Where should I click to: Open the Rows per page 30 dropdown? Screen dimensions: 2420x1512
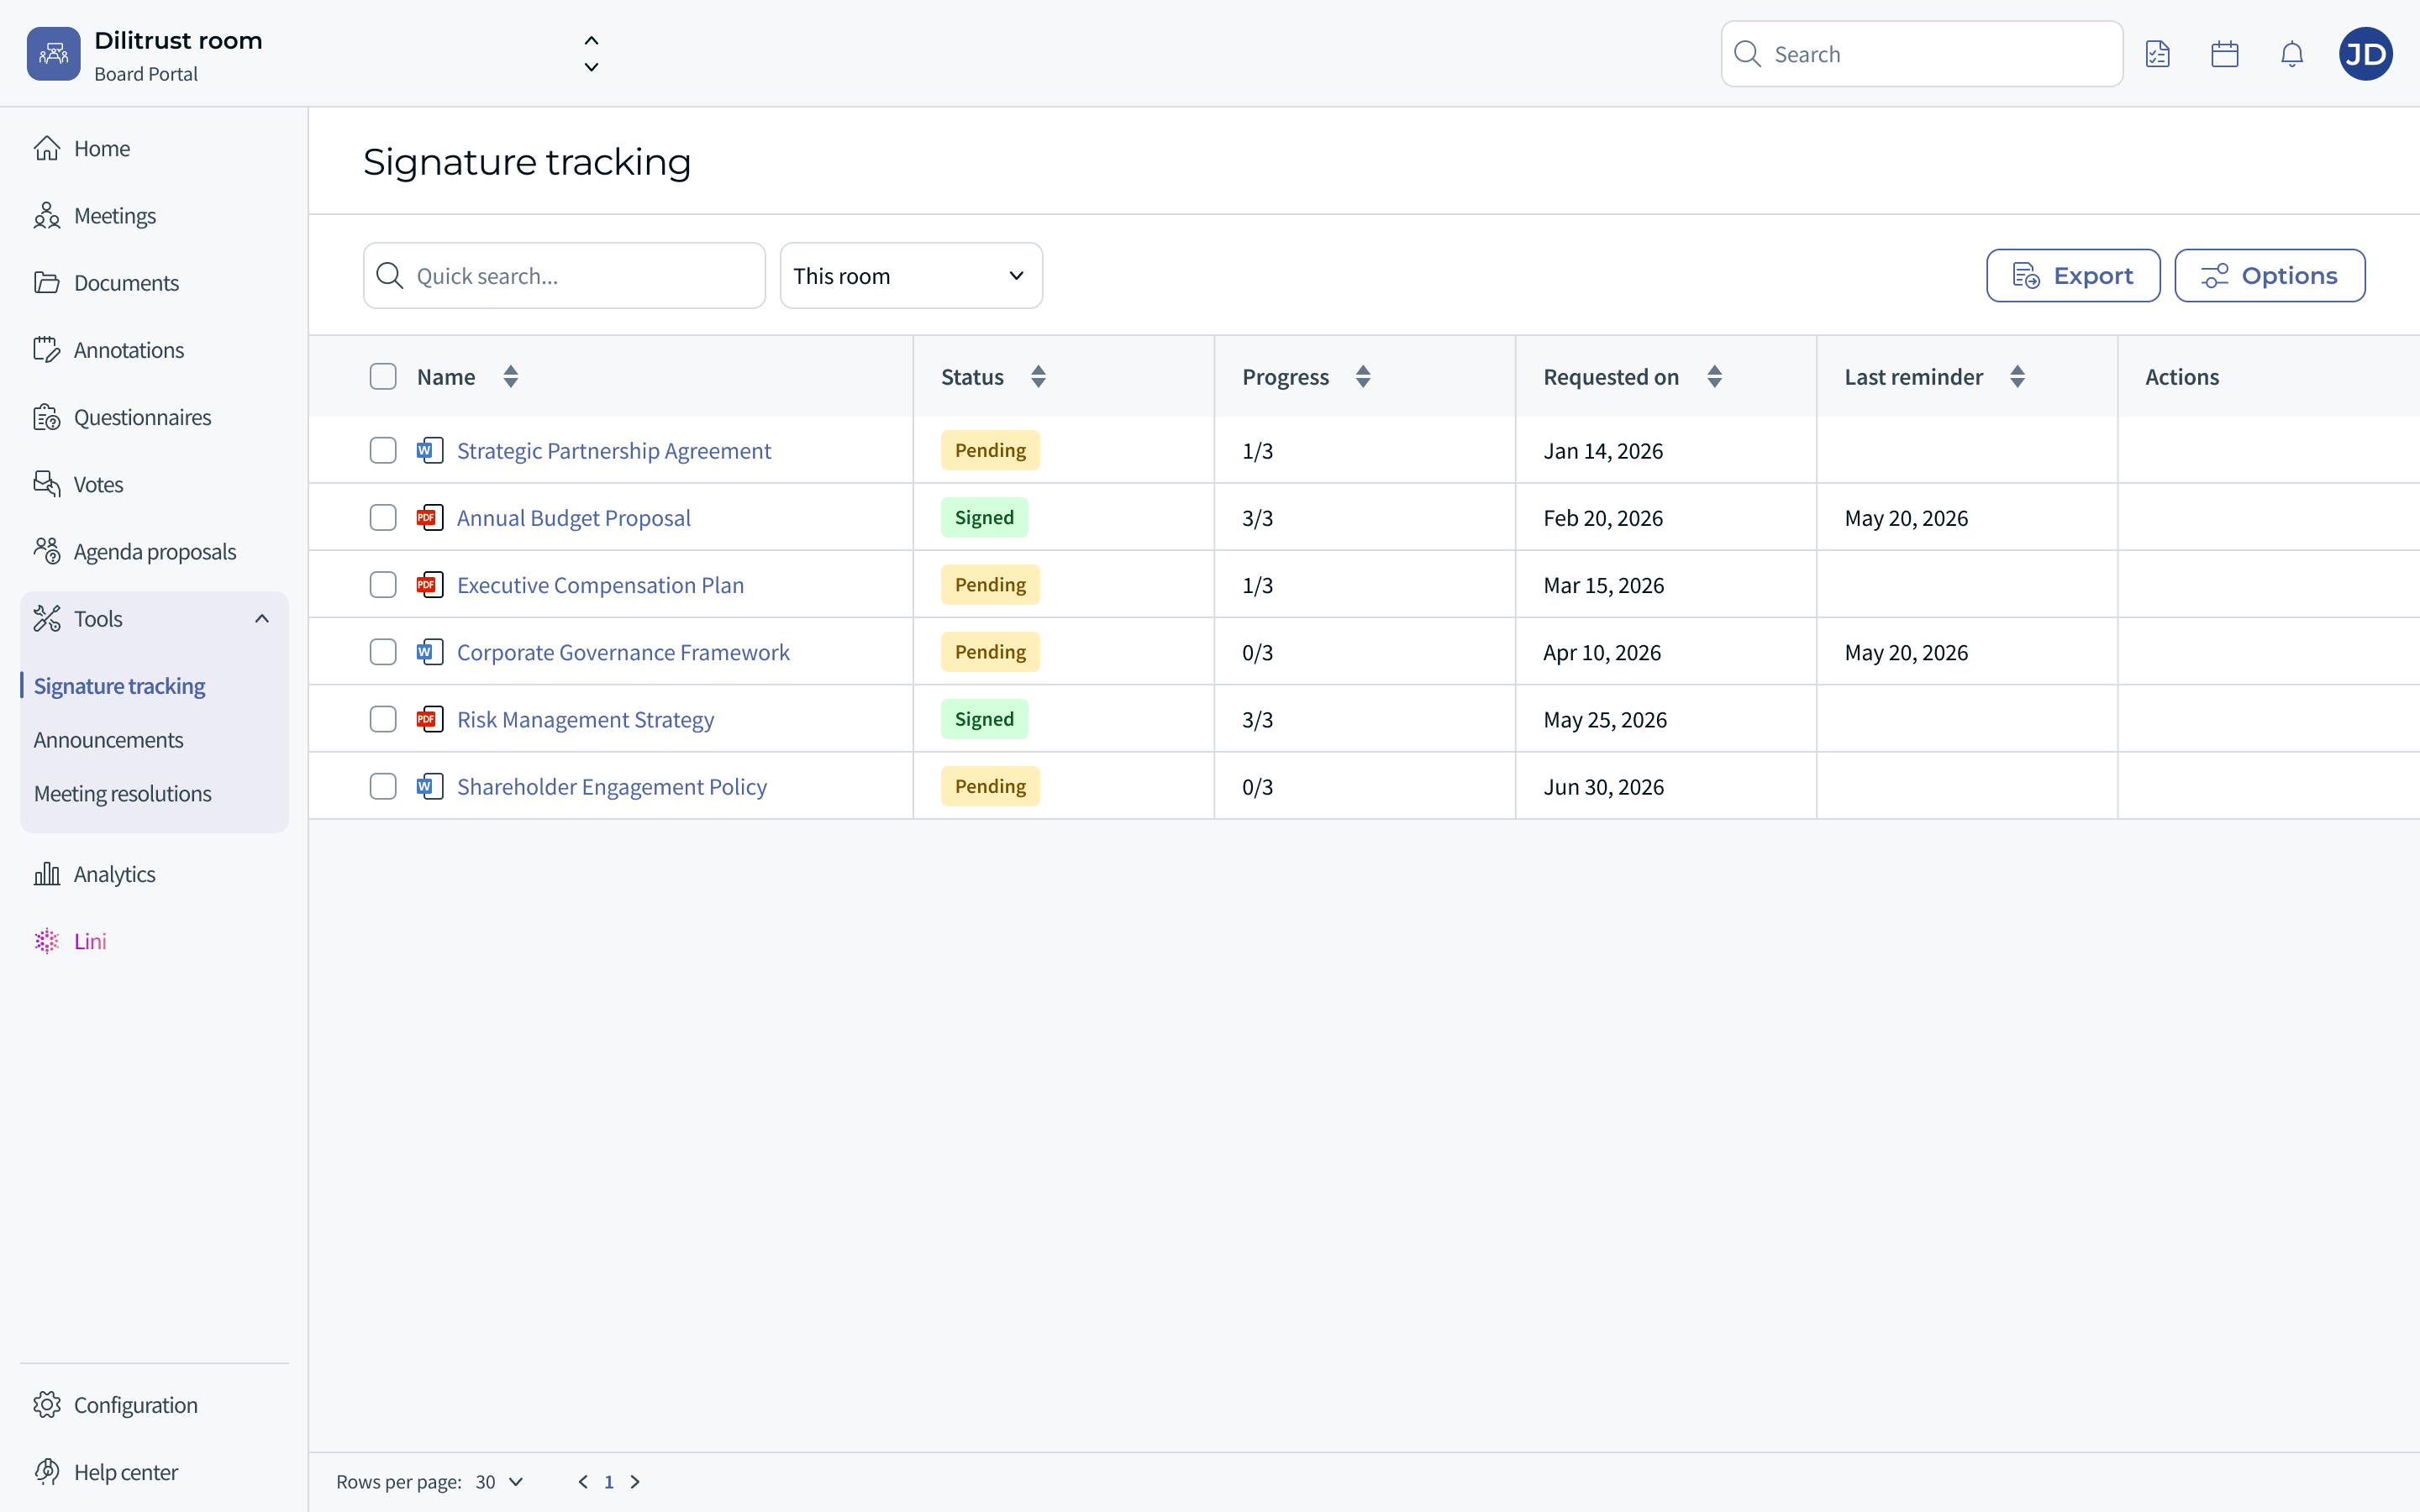coord(500,1481)
